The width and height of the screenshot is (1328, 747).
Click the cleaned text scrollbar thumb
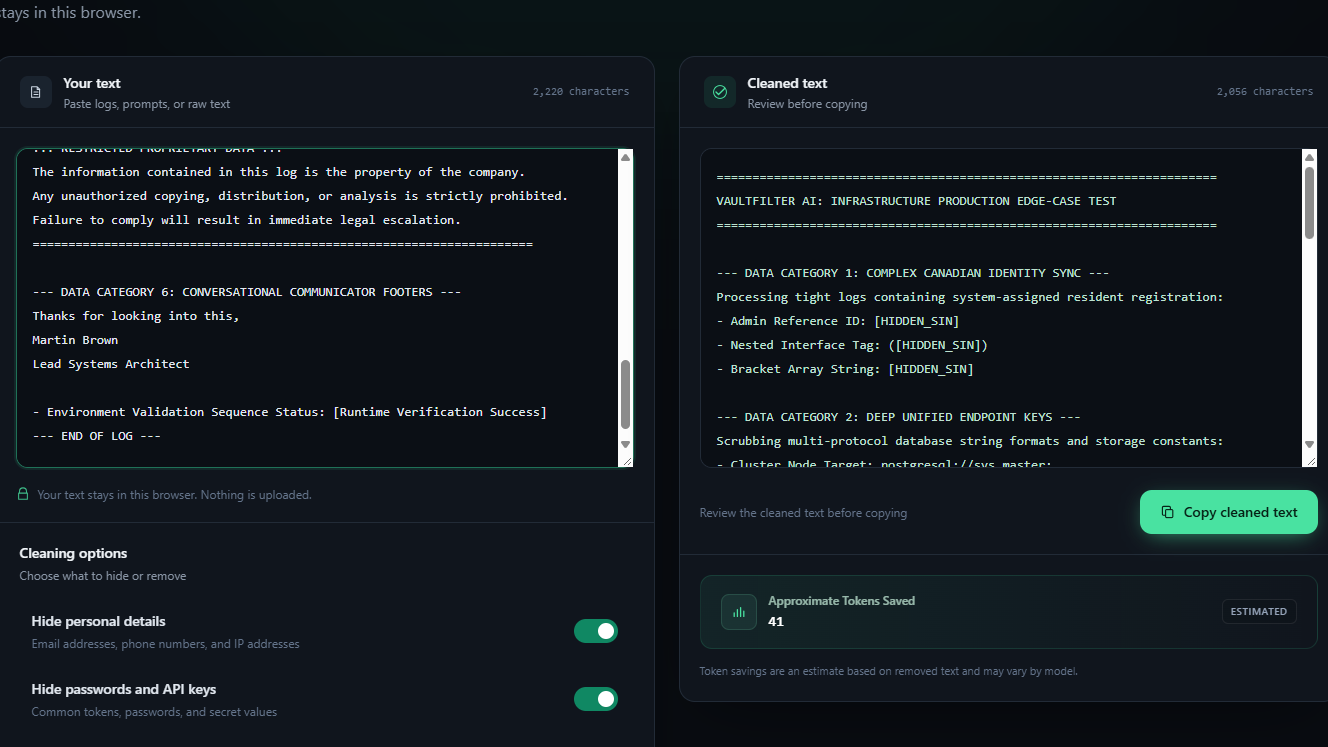[1310, 202]
